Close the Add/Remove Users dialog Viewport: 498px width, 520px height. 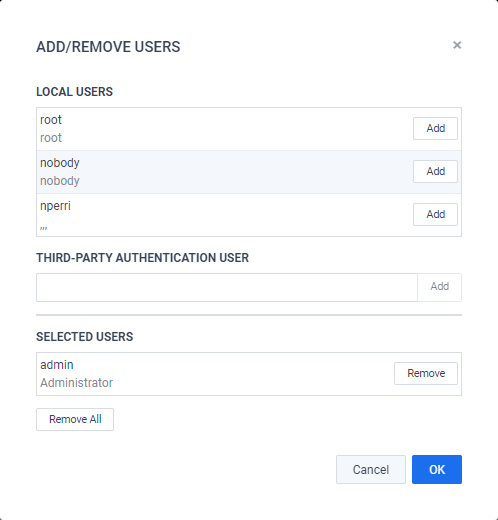click(x=457, y=45)
